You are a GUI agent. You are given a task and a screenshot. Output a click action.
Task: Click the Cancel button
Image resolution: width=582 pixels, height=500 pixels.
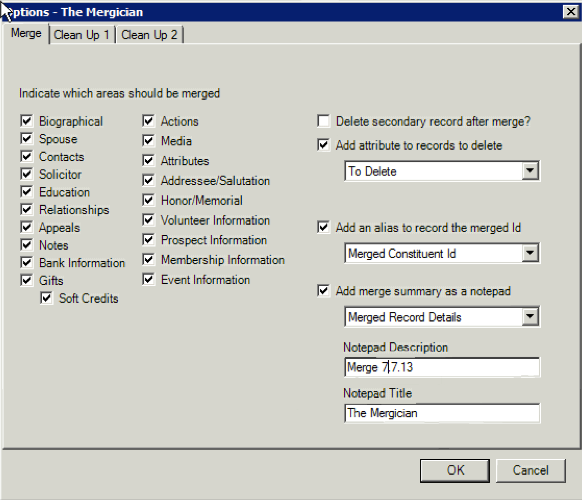click(530, 470)
